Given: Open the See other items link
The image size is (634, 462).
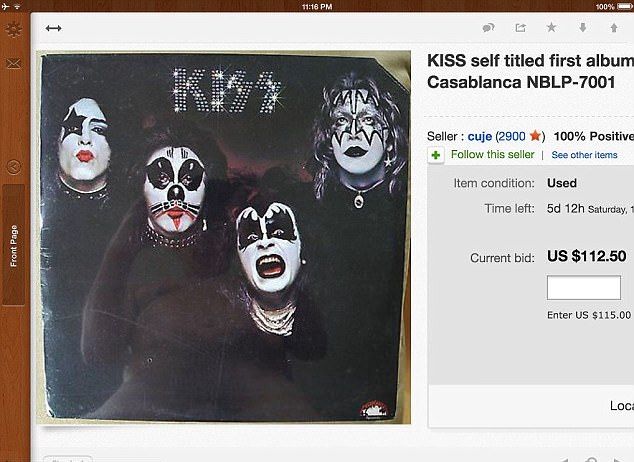Looking at the screenshot, I should [x=584, y=155].
